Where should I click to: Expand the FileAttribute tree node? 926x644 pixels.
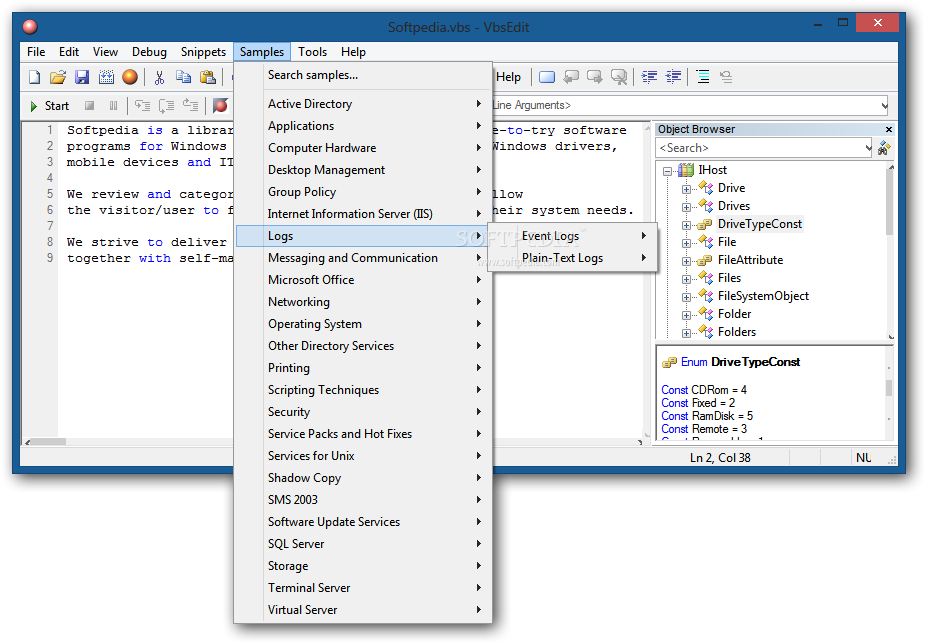(x=686, y=261)
